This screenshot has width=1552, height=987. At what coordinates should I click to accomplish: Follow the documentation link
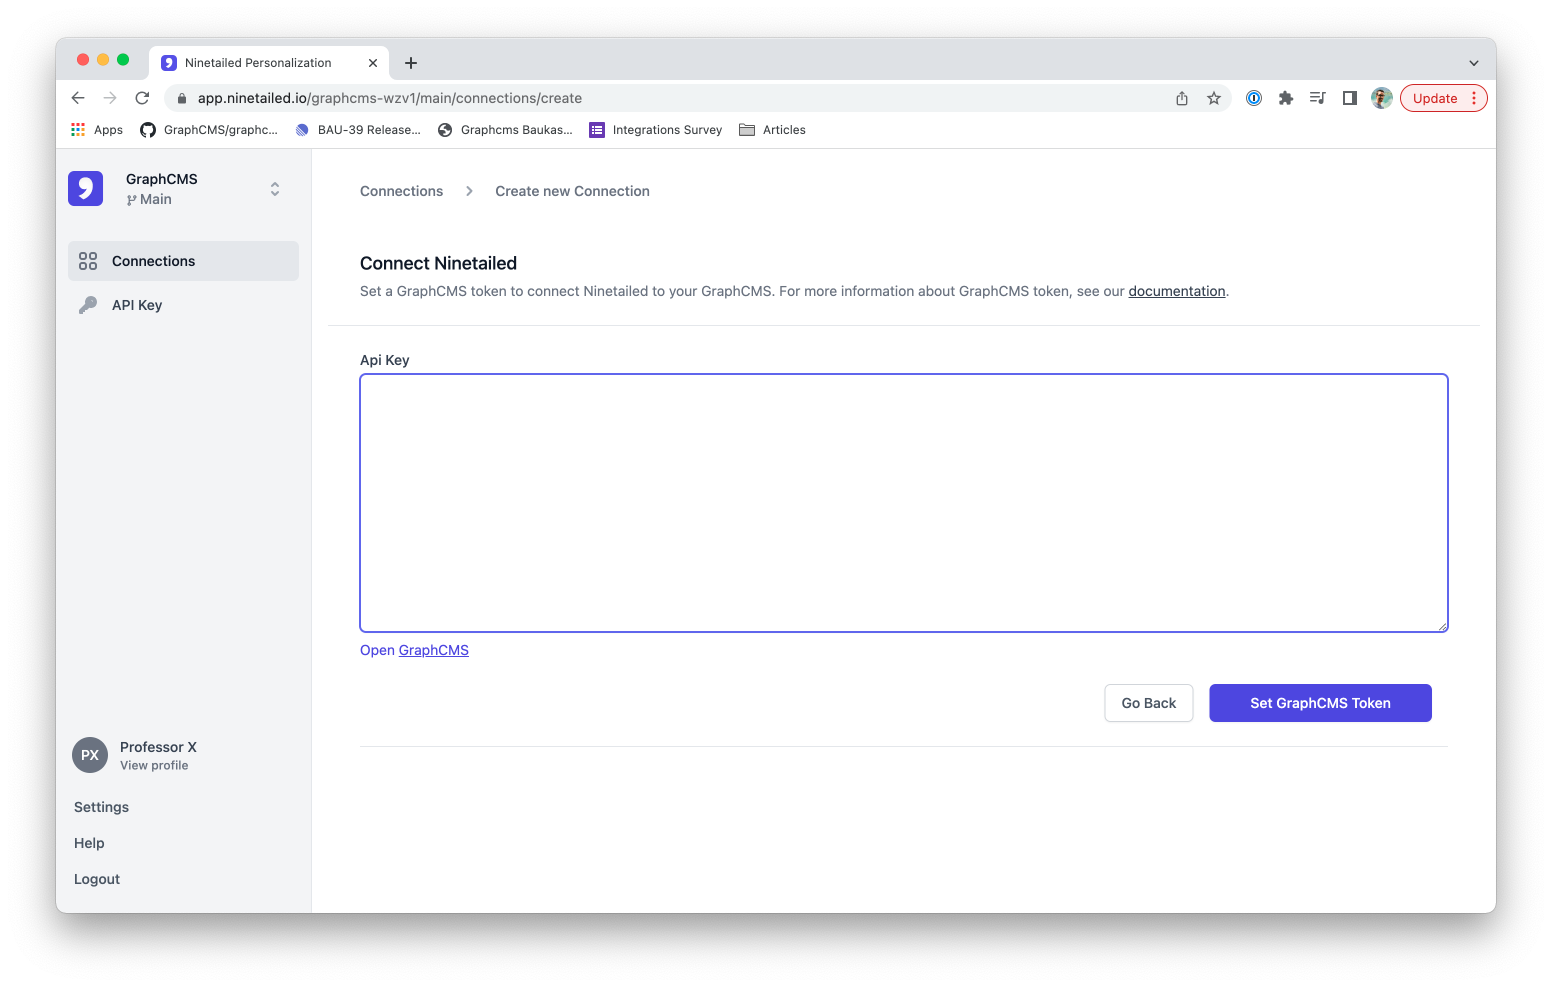tap(1176, 291)
